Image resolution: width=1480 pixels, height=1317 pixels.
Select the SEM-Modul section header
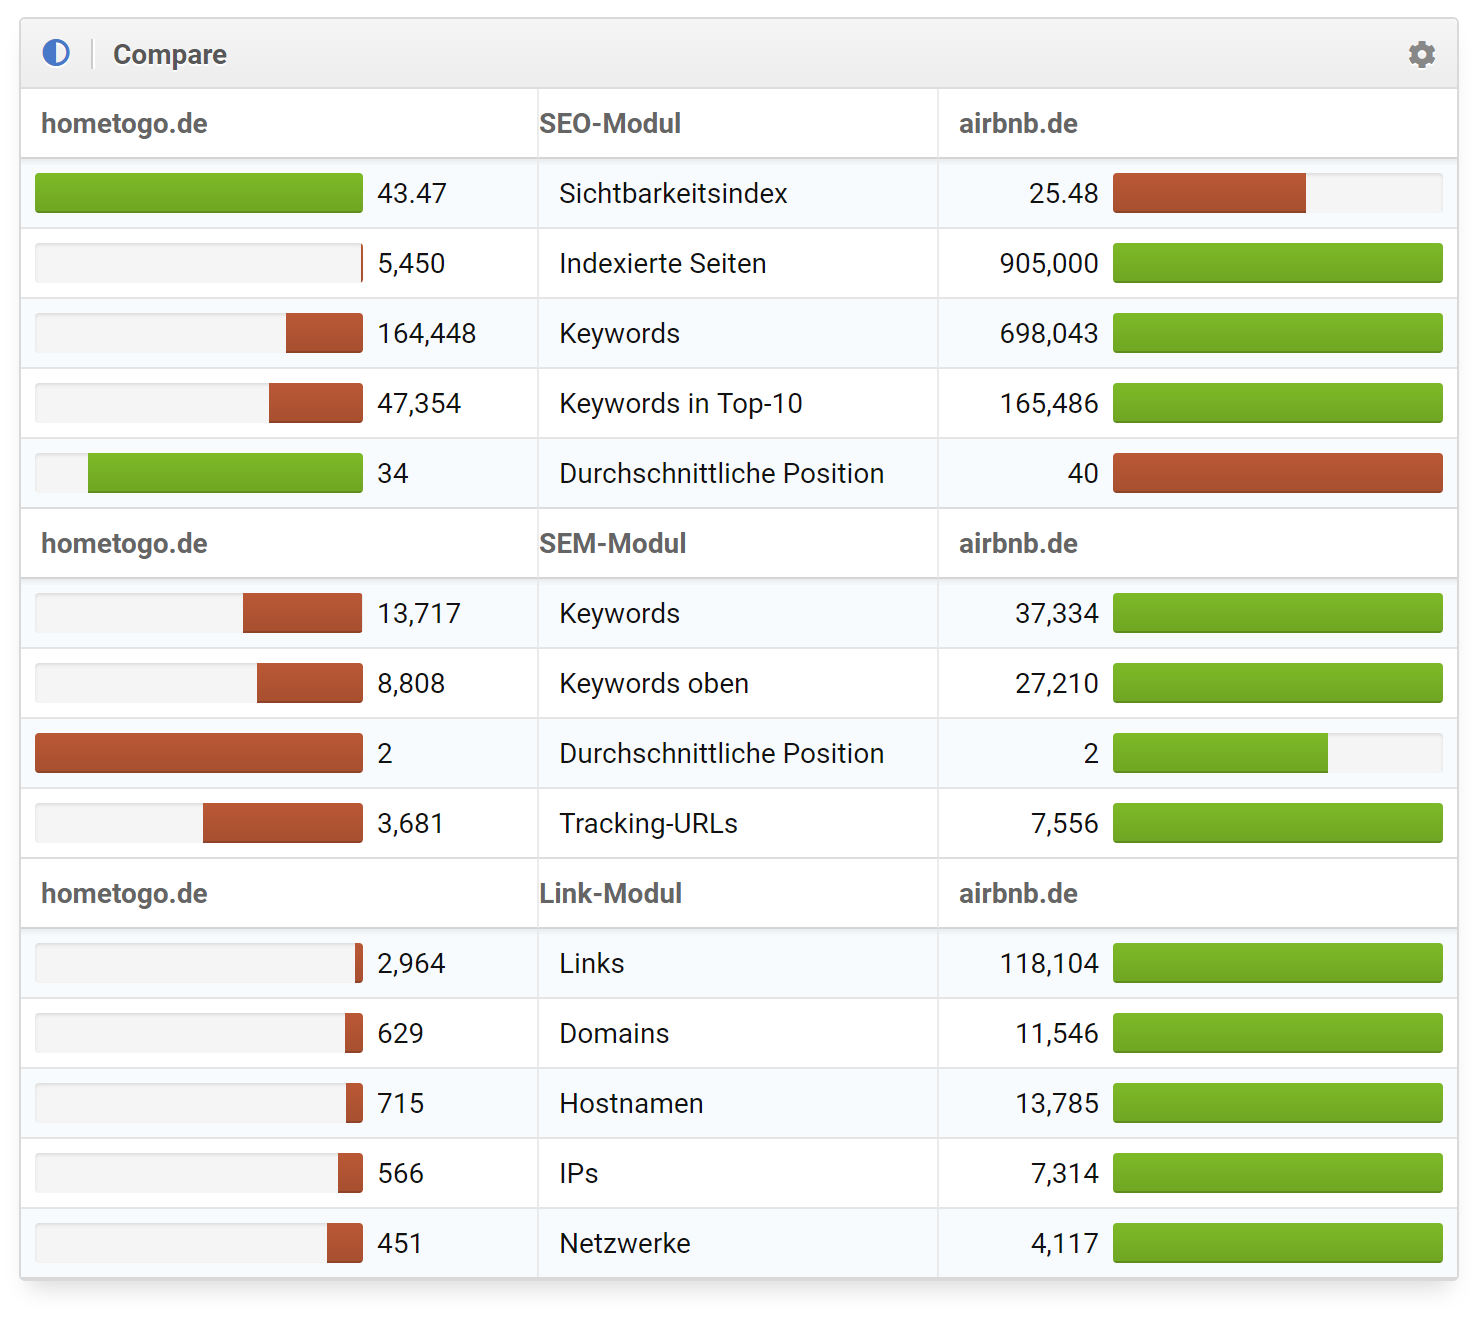click(612, 544)
